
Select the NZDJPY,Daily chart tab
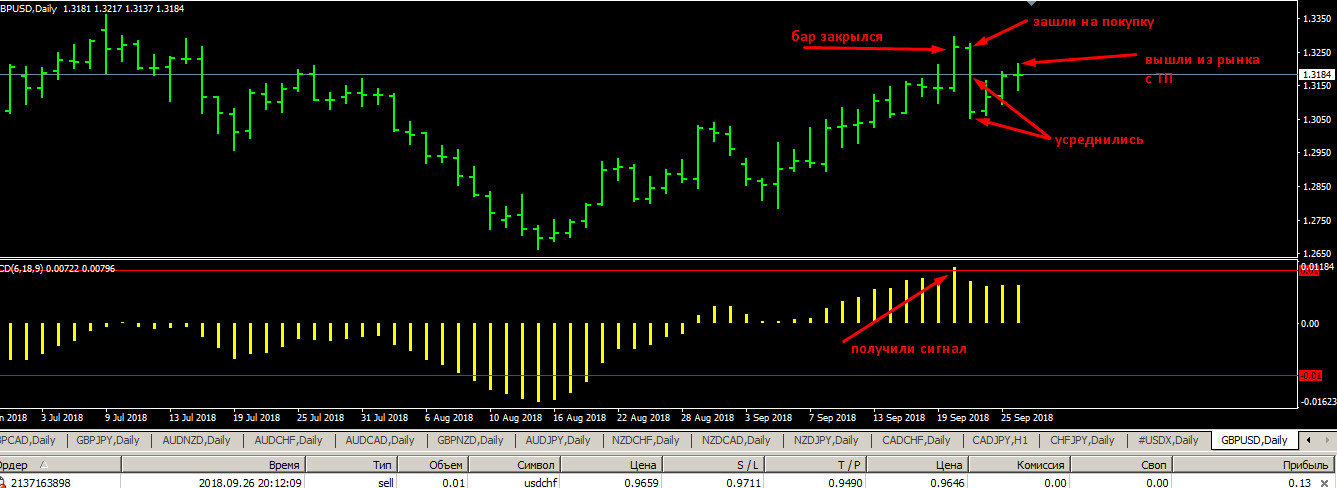pos(825,440)
